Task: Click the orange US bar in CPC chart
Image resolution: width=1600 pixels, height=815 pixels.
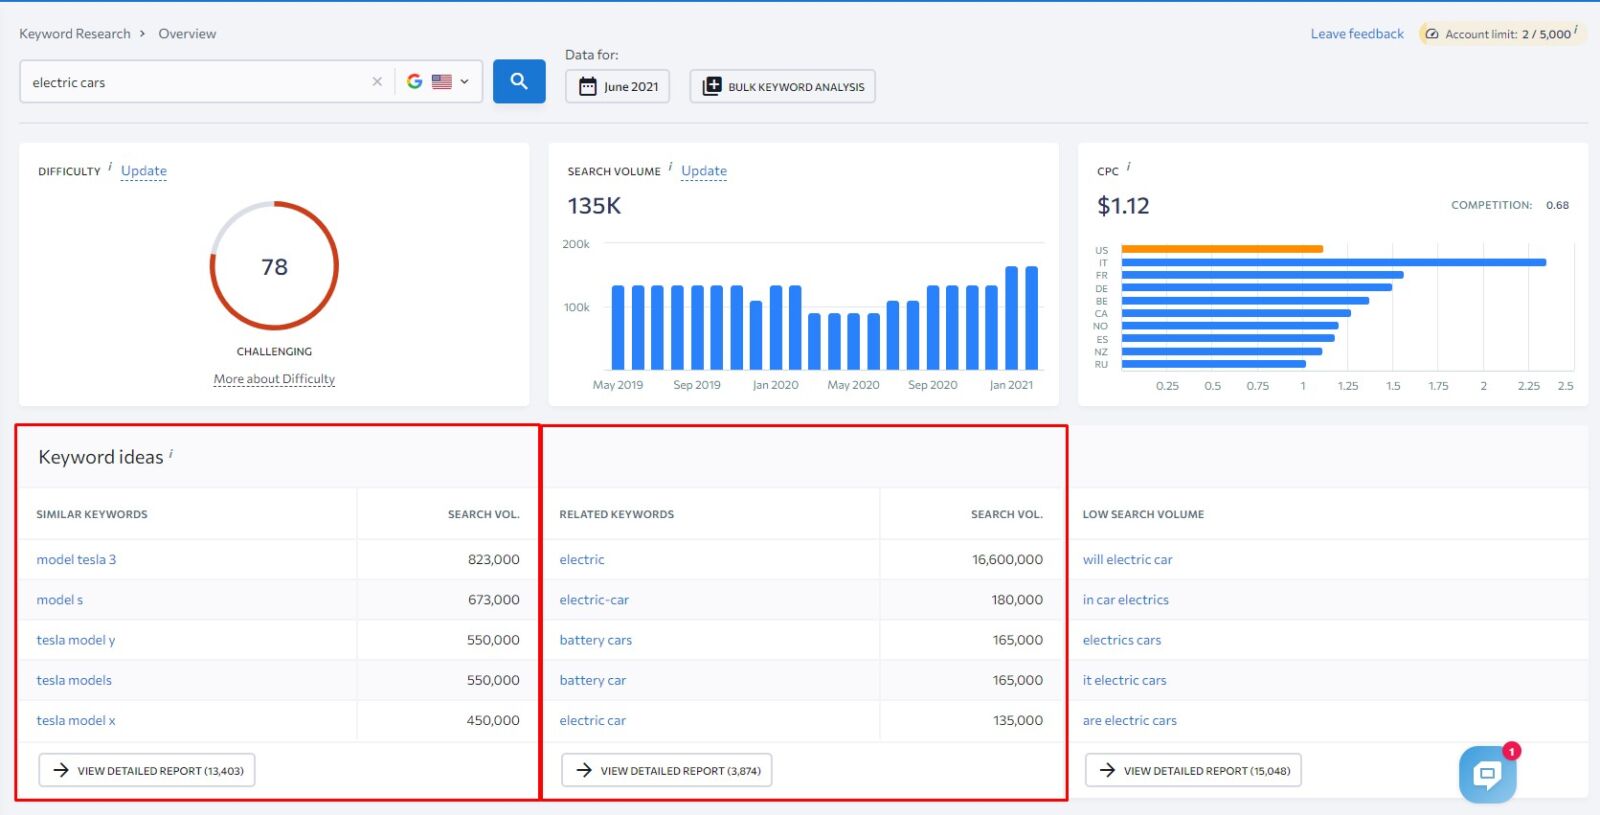Action: (x=1222, y=249)
